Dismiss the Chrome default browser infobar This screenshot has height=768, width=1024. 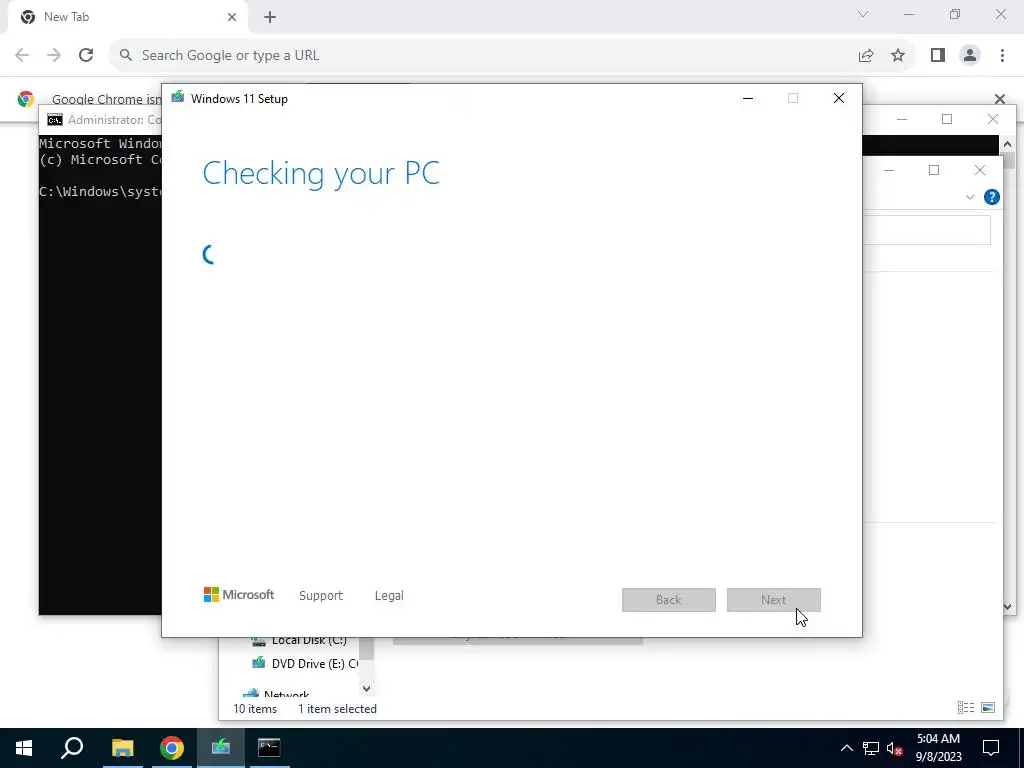1000,99
